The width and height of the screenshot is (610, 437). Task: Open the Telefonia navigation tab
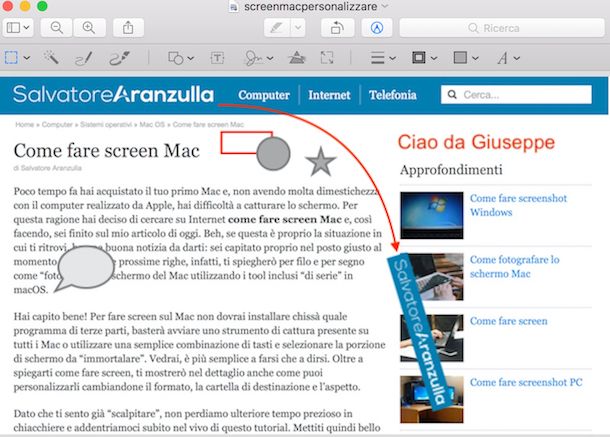393,95
